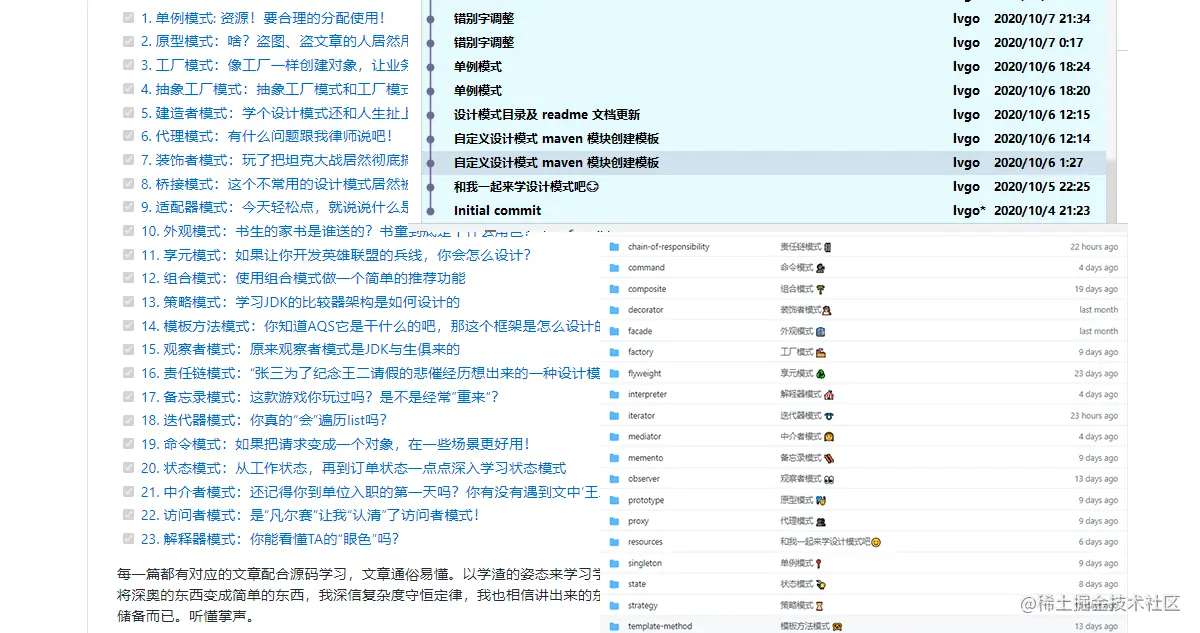Screen dimensions: 1200x633
Task: Tick the checkbox next to 16. 责任链模式
Action: coord(127,373)
